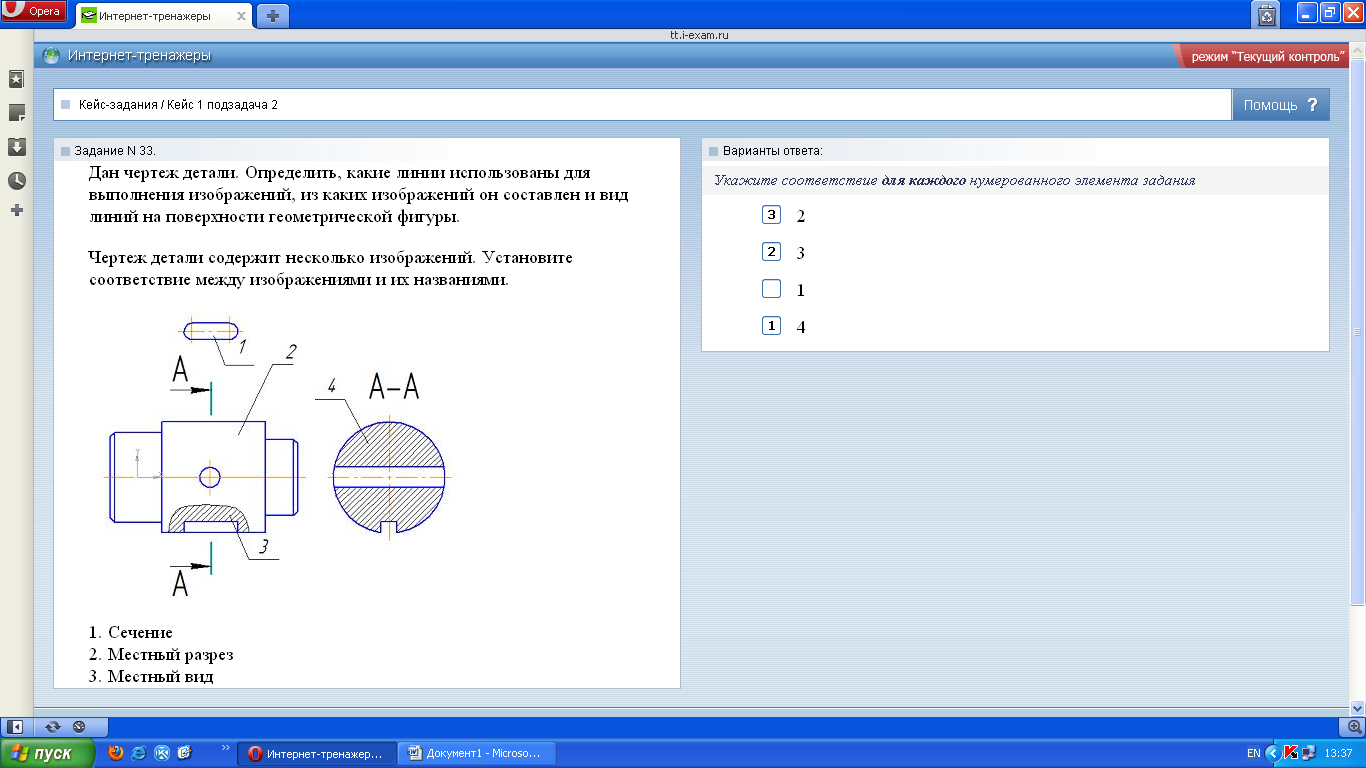Open Opera sidebar downloads panel

point(16,147)
